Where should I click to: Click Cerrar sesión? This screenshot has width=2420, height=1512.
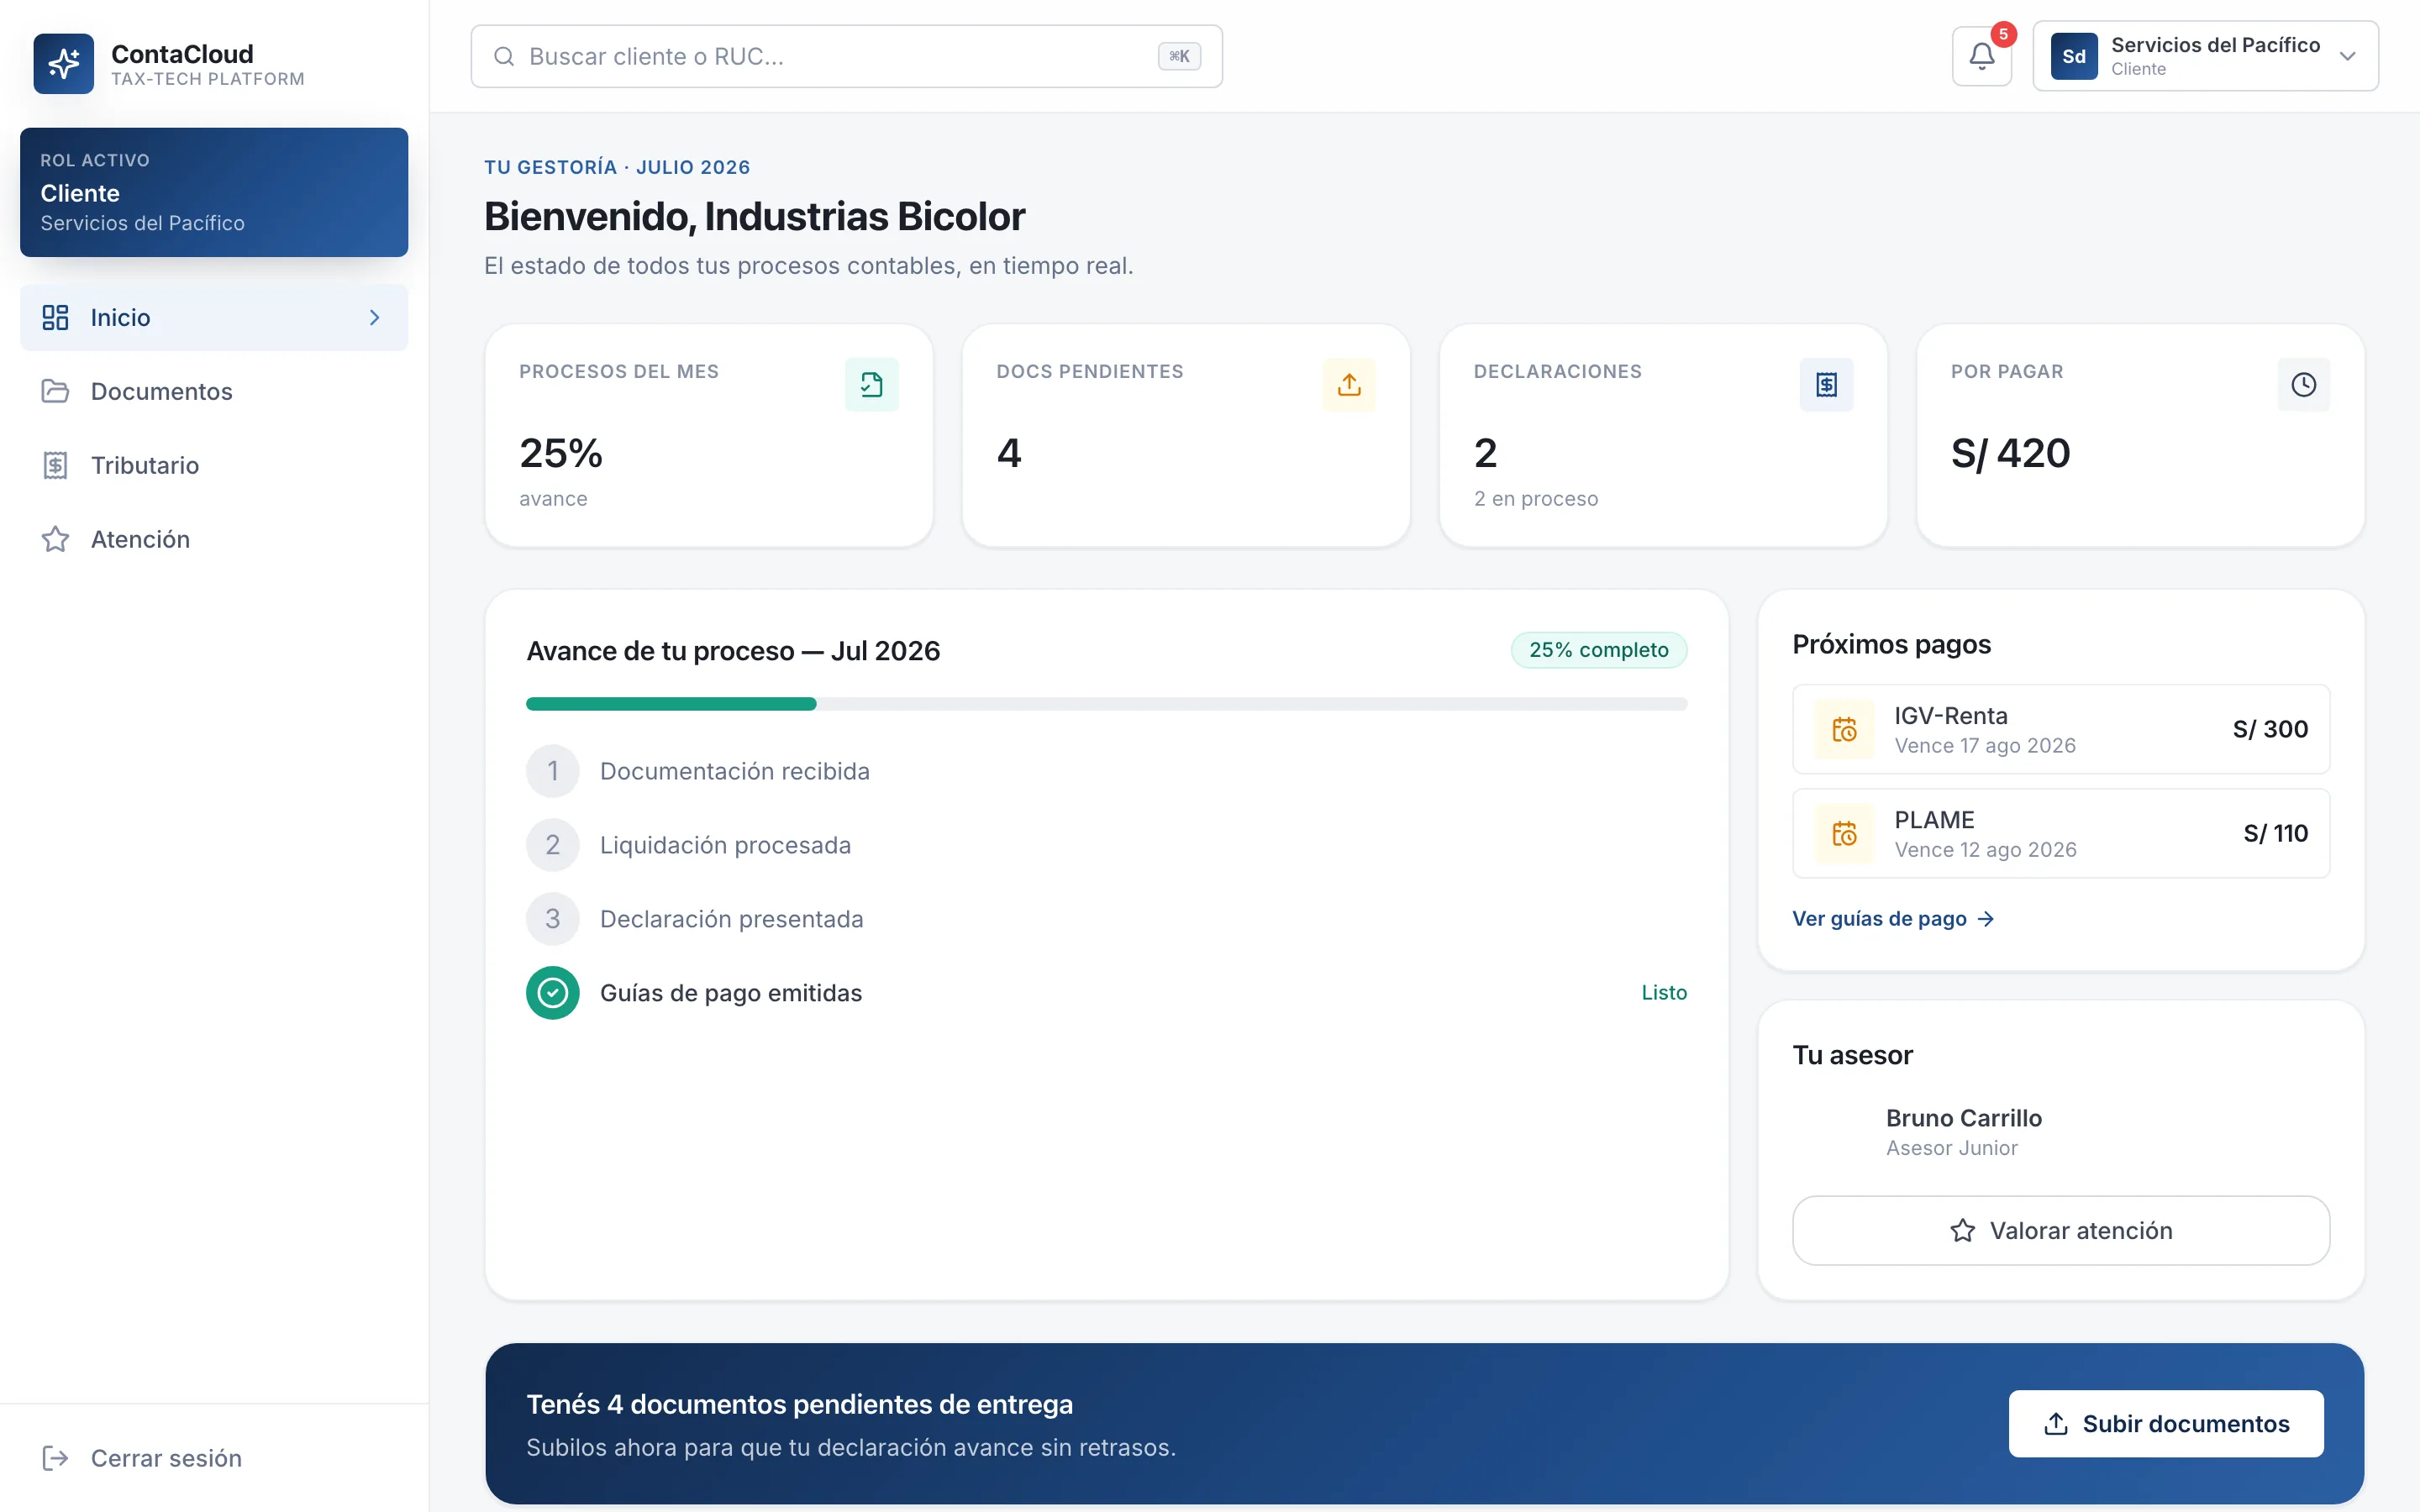214,1458
